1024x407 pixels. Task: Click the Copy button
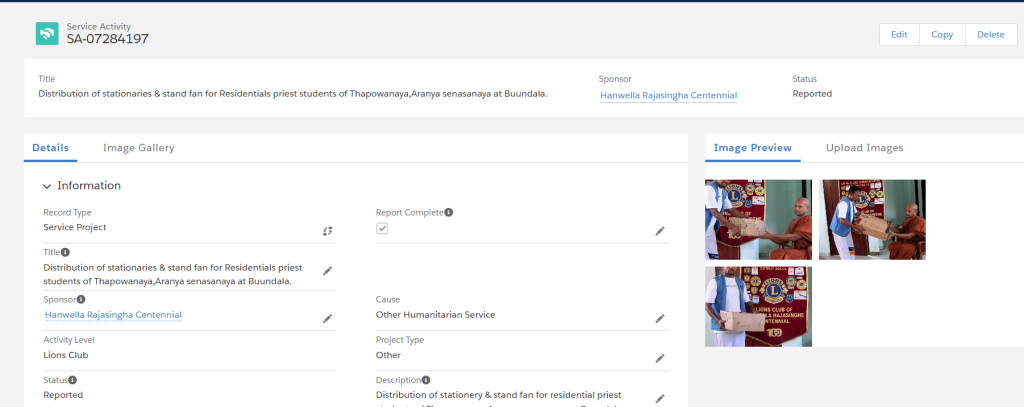pyautogui.click(x=942, y=35)
